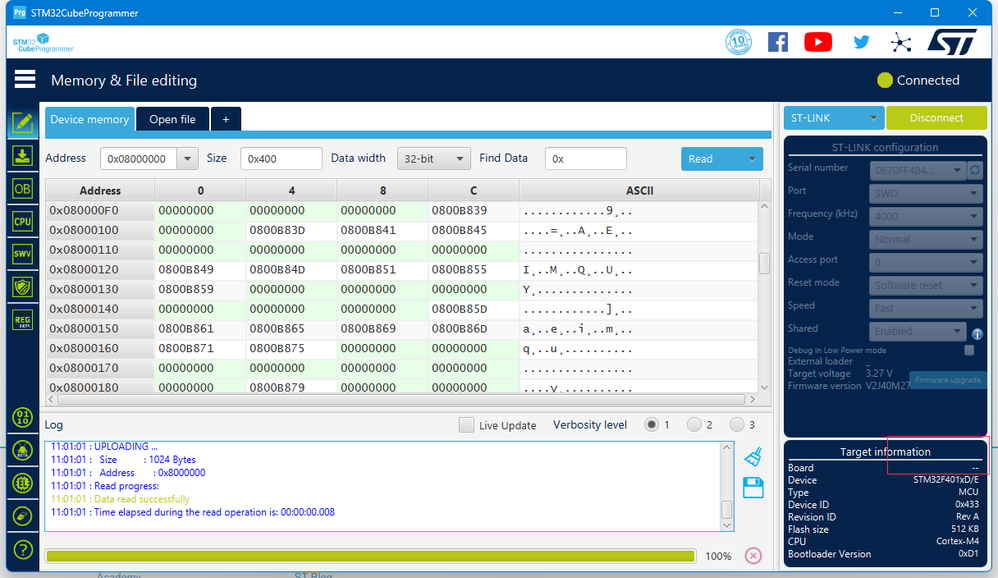Select the 0x080000F0 address row cell
This screenshot has width=998, height=578.
(x=100, y=211)
